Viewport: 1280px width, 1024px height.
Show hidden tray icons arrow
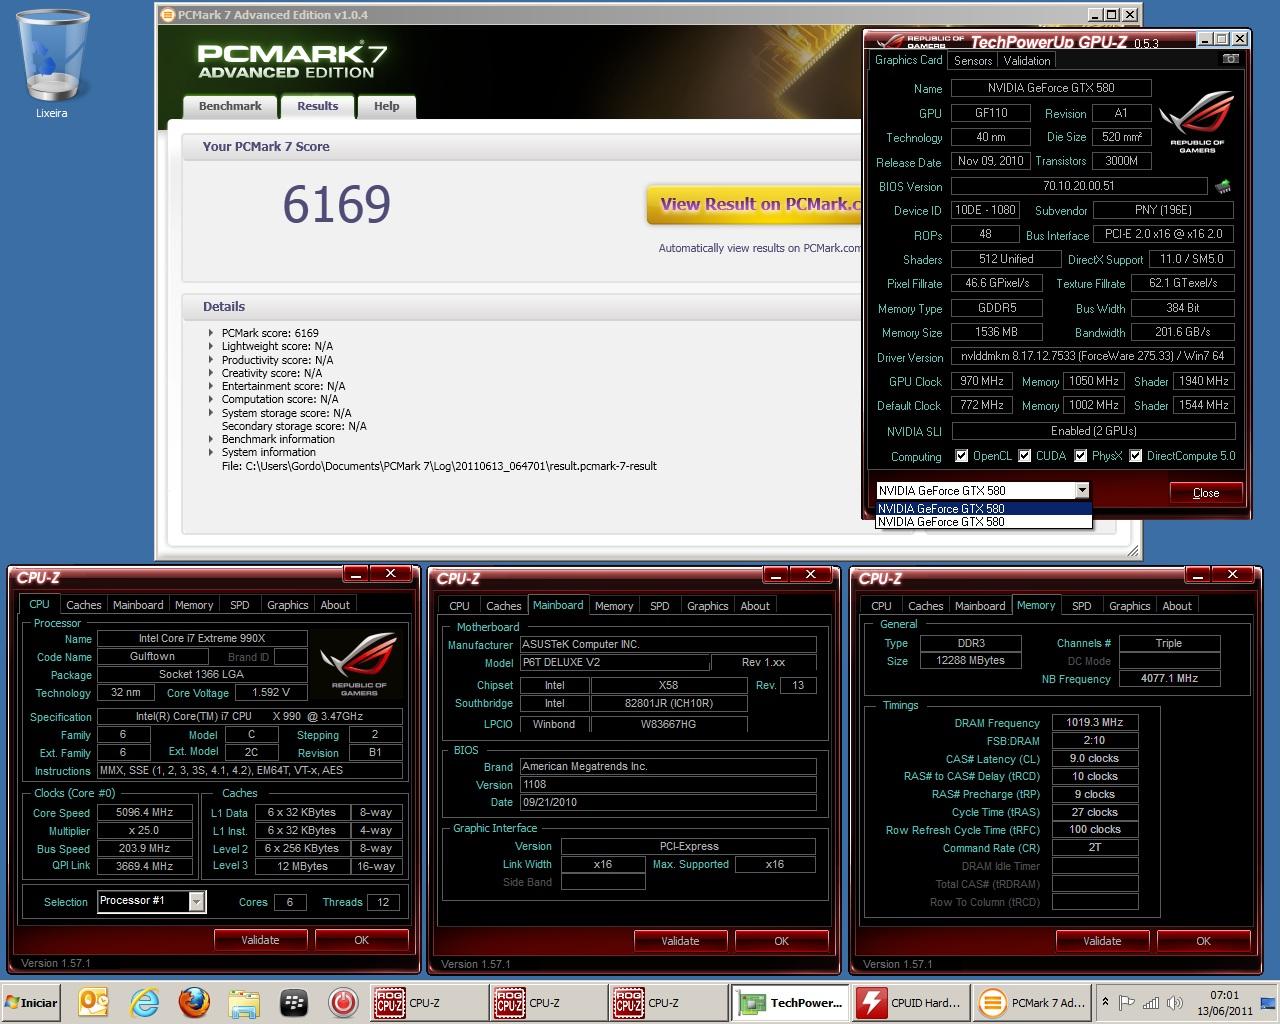pos(1105,1002)
